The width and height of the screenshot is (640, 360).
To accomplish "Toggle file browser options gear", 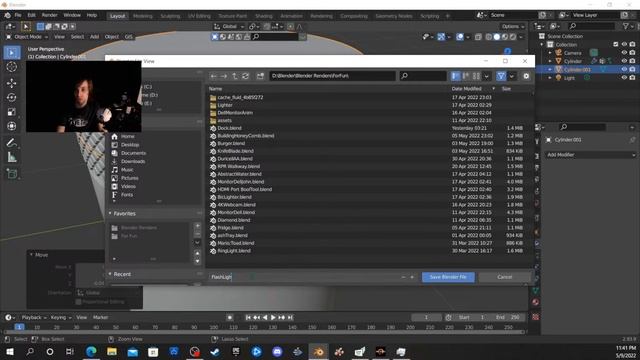I will 526,76.
